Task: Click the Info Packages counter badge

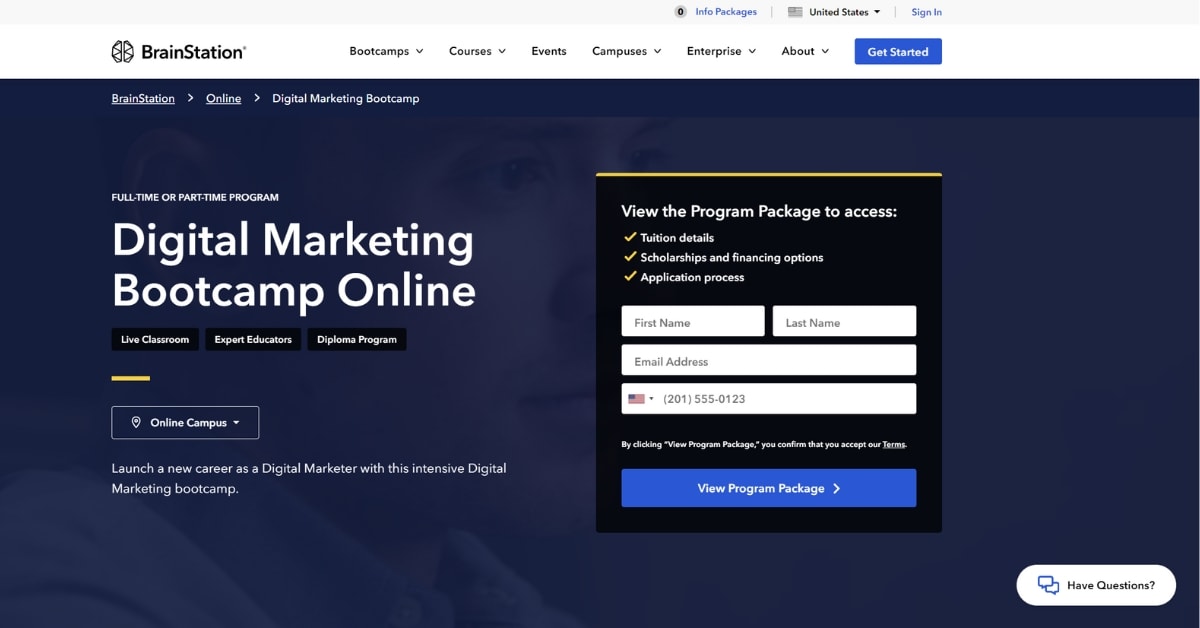Action: coord(681,12)
